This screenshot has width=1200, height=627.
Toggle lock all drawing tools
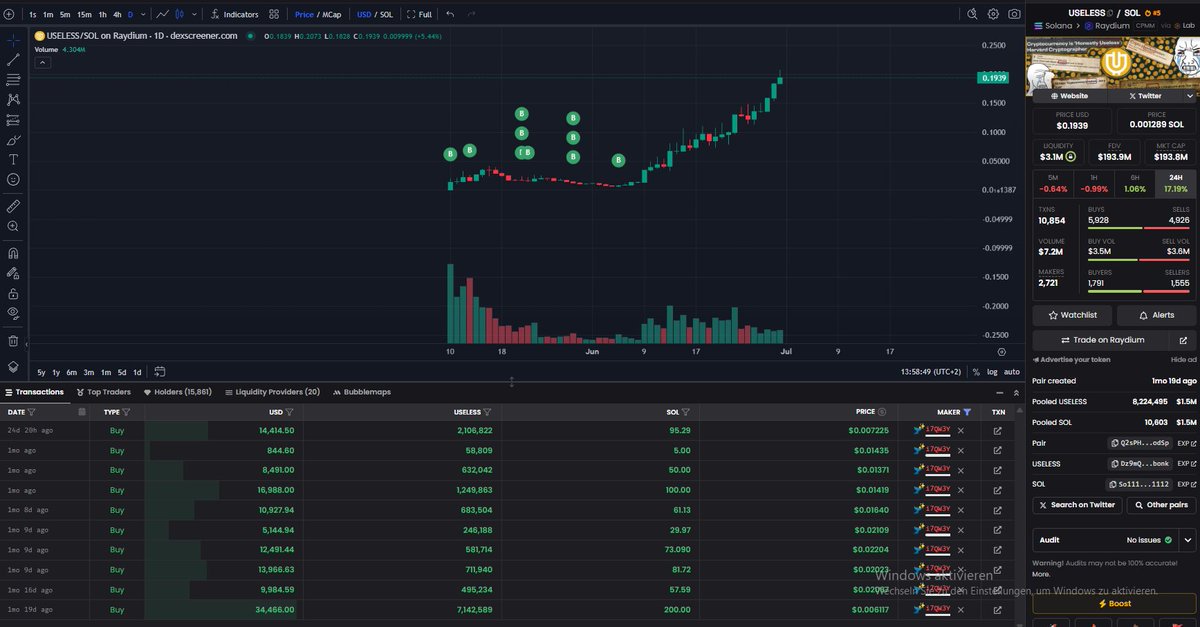pos(13,293)
